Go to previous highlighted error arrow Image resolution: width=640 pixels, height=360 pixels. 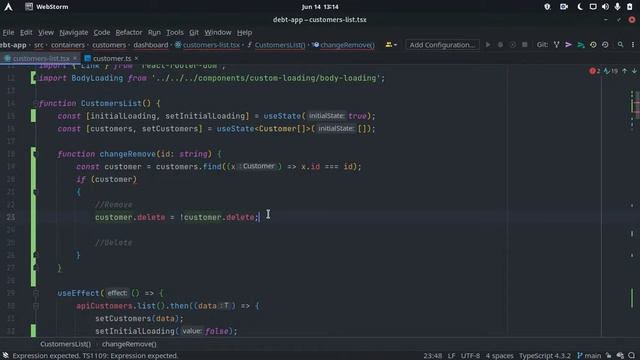pos(624,71)
